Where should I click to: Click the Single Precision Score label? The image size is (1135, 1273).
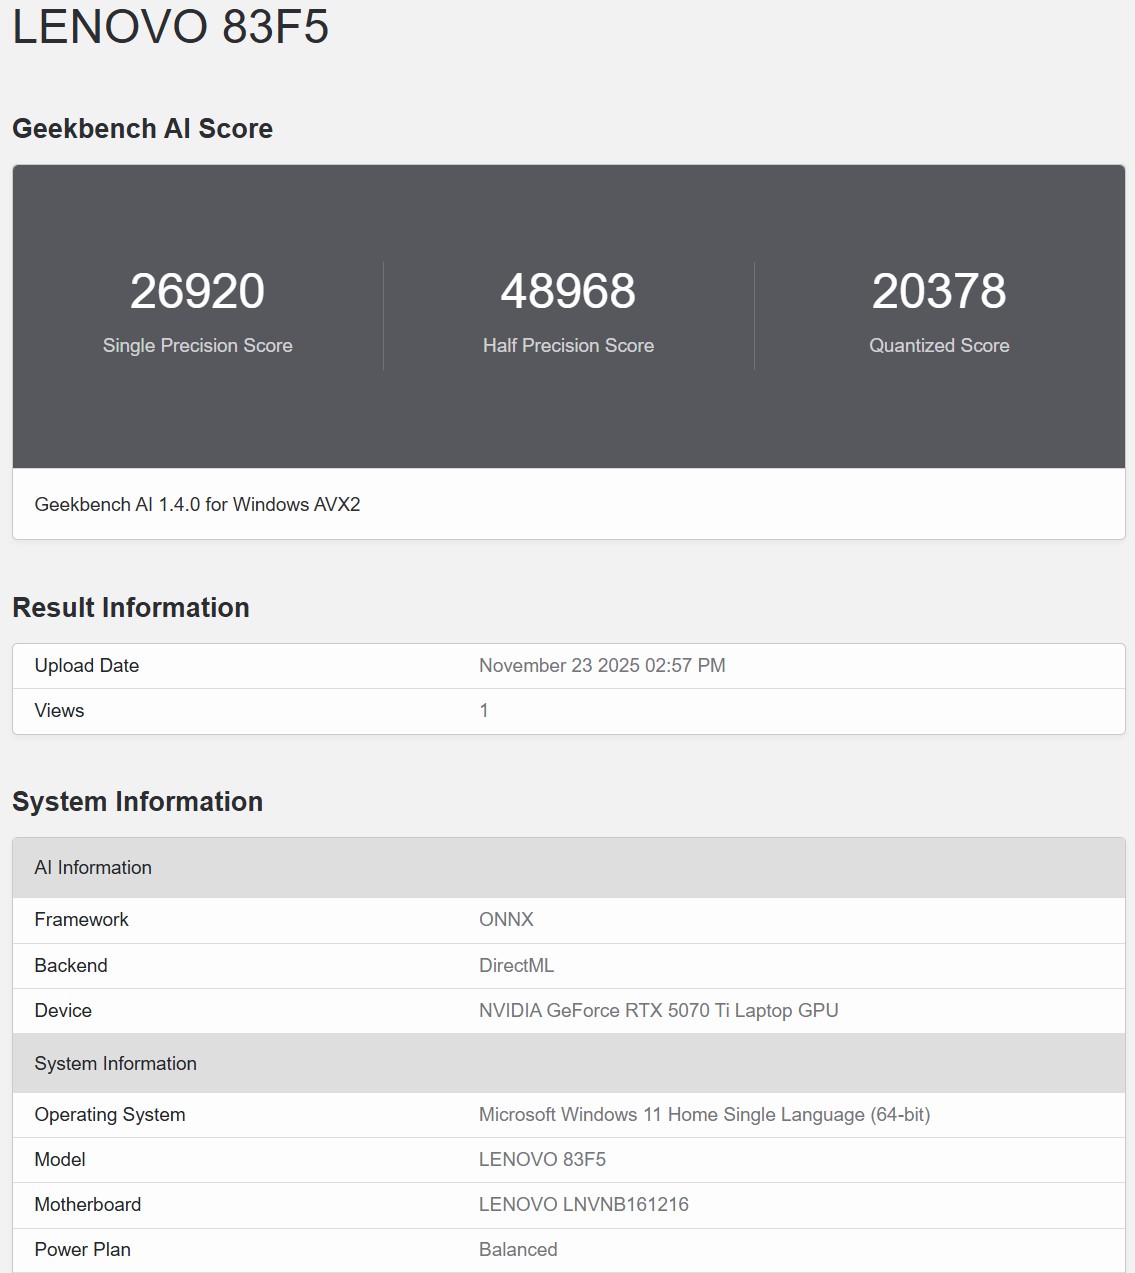tap(197, 345)
